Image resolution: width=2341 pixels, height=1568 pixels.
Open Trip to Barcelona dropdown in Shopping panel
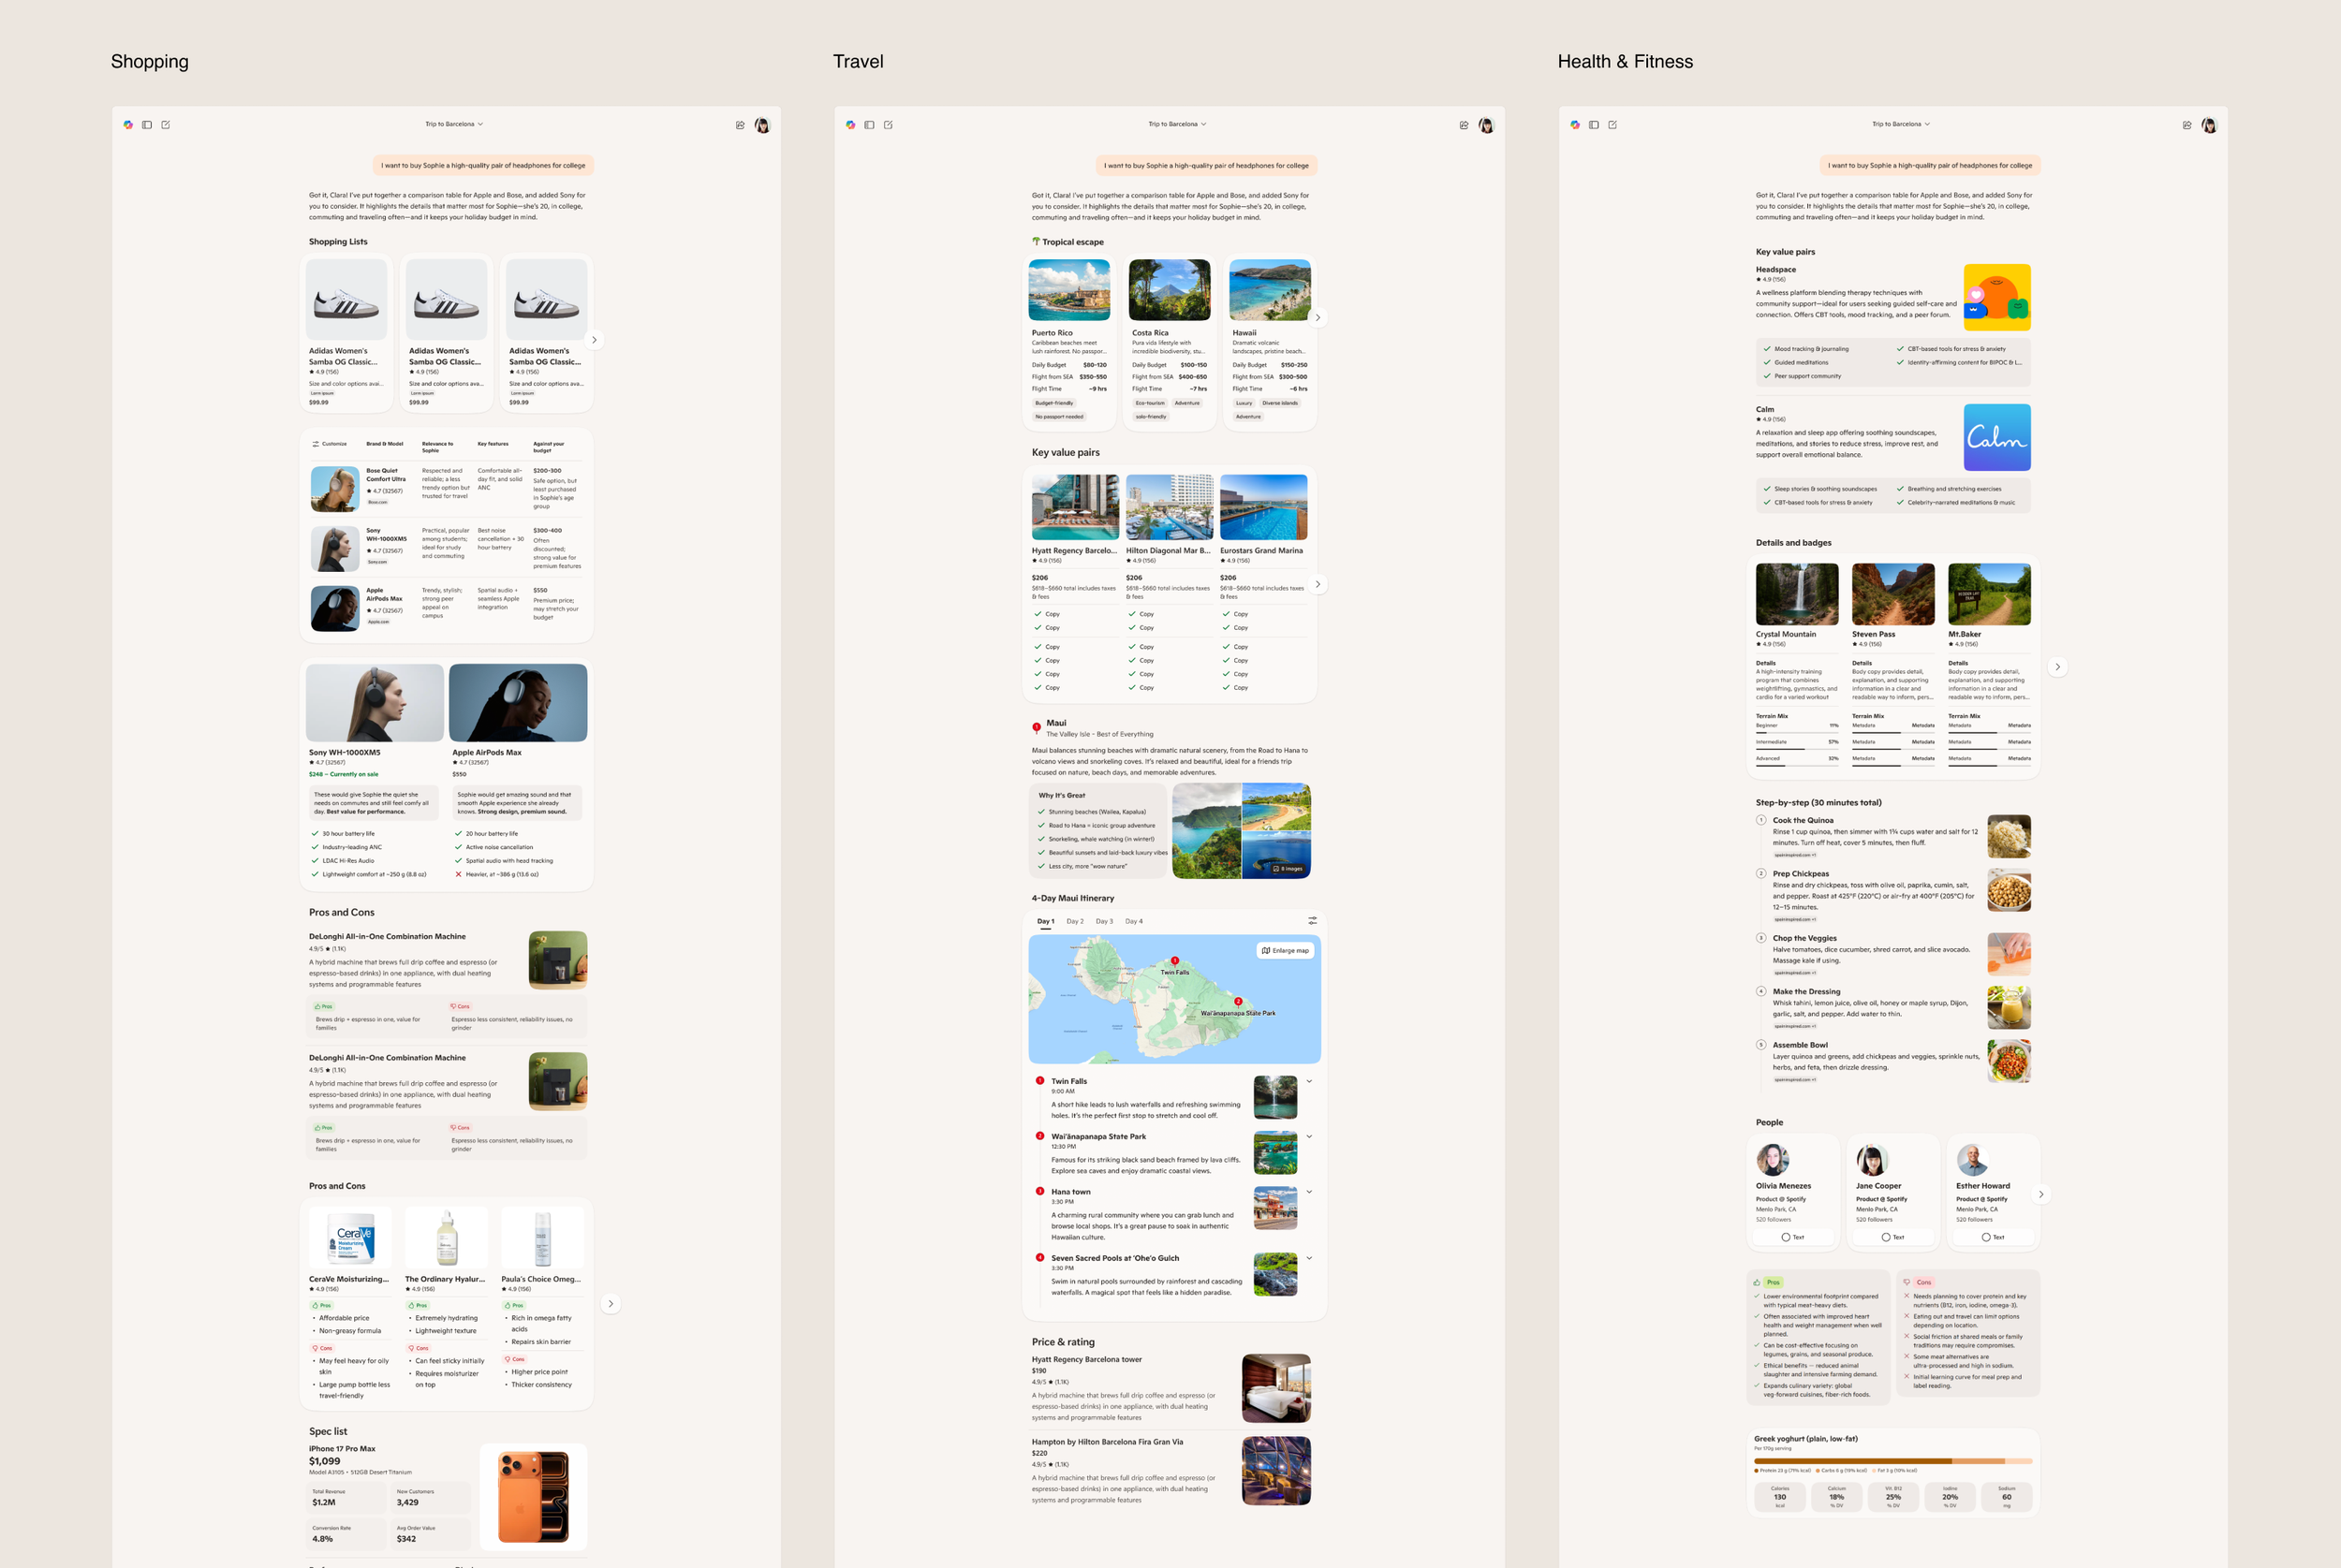click(454, 124)
